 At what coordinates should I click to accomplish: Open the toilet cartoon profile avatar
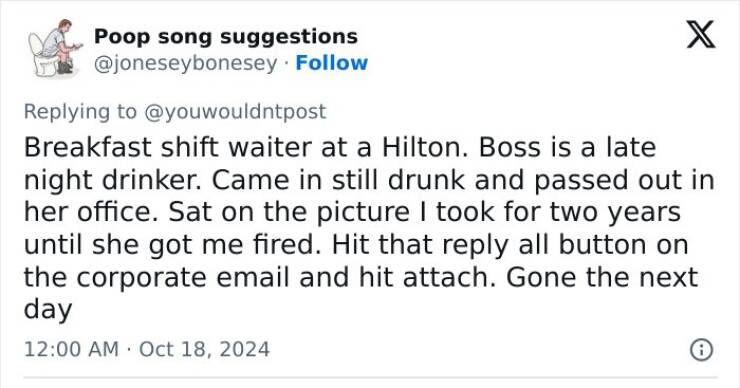coord(55,48)
